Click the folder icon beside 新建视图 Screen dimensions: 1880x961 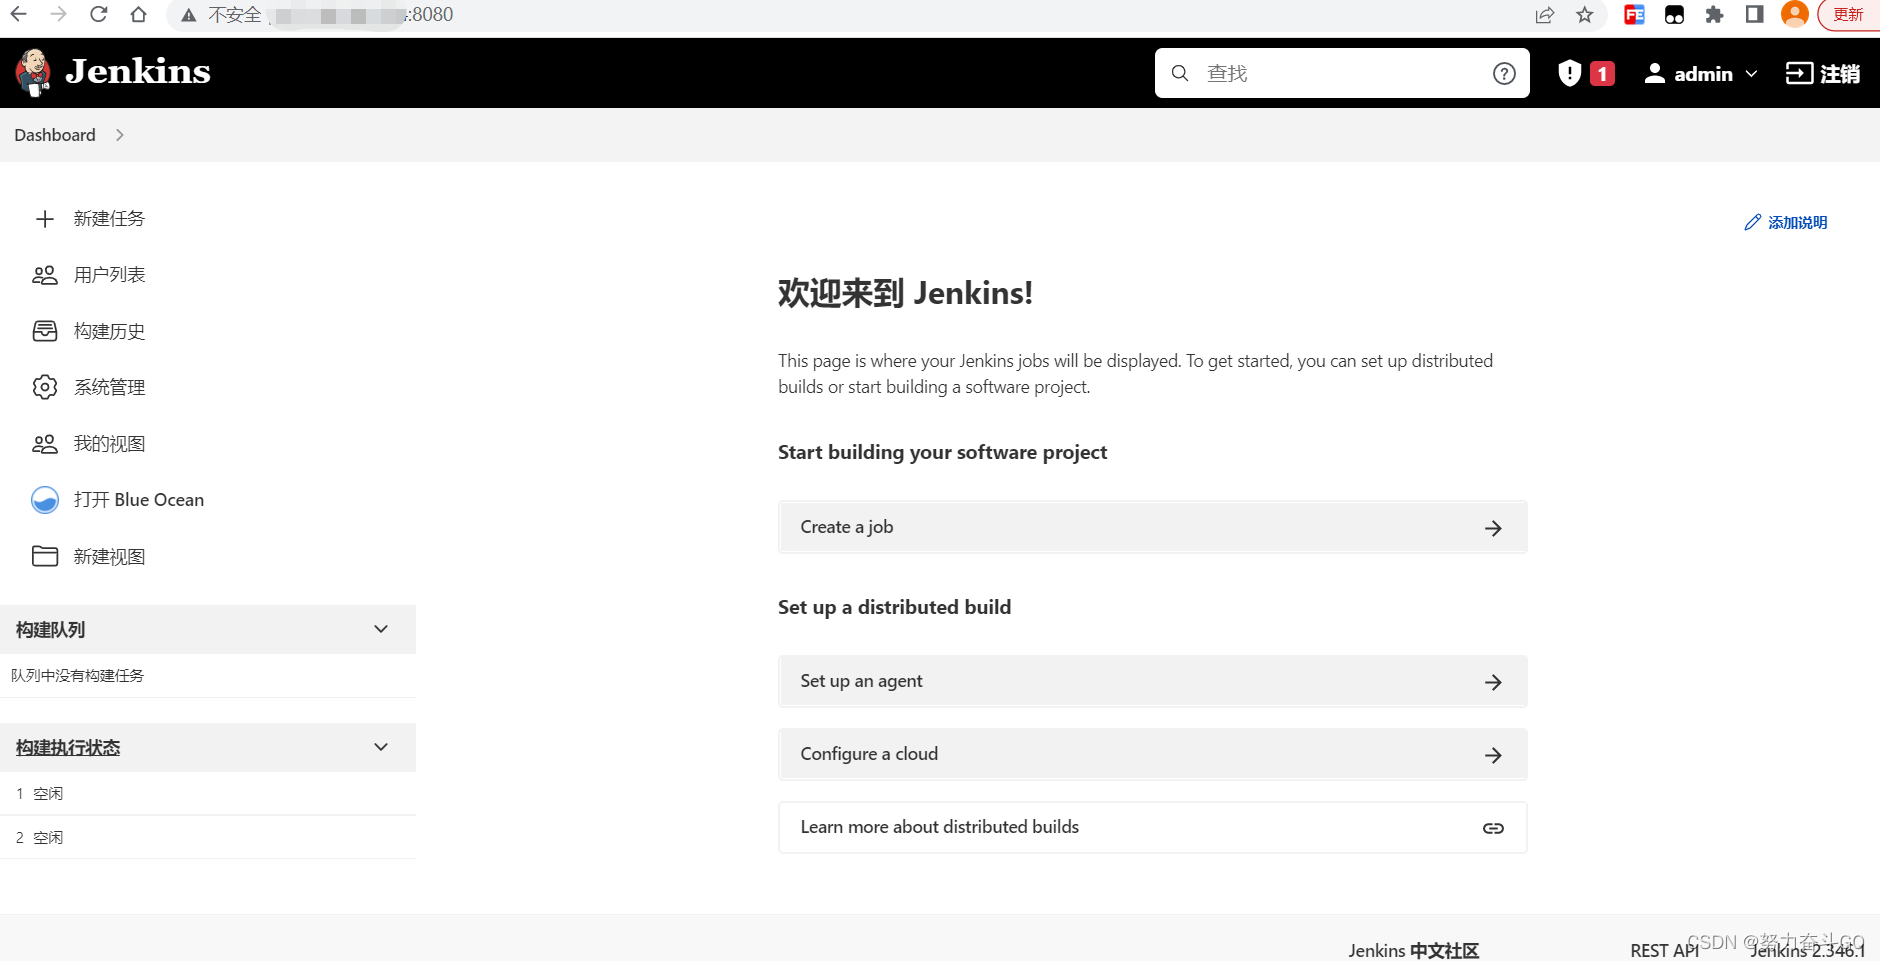[x=45, y=556]
